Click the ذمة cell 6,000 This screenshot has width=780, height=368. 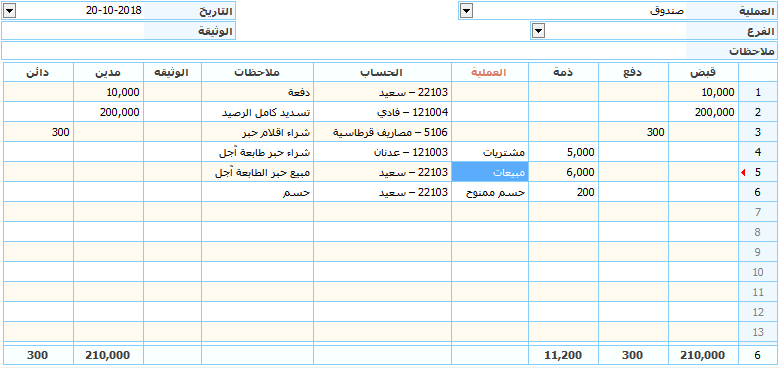(564, 172)
